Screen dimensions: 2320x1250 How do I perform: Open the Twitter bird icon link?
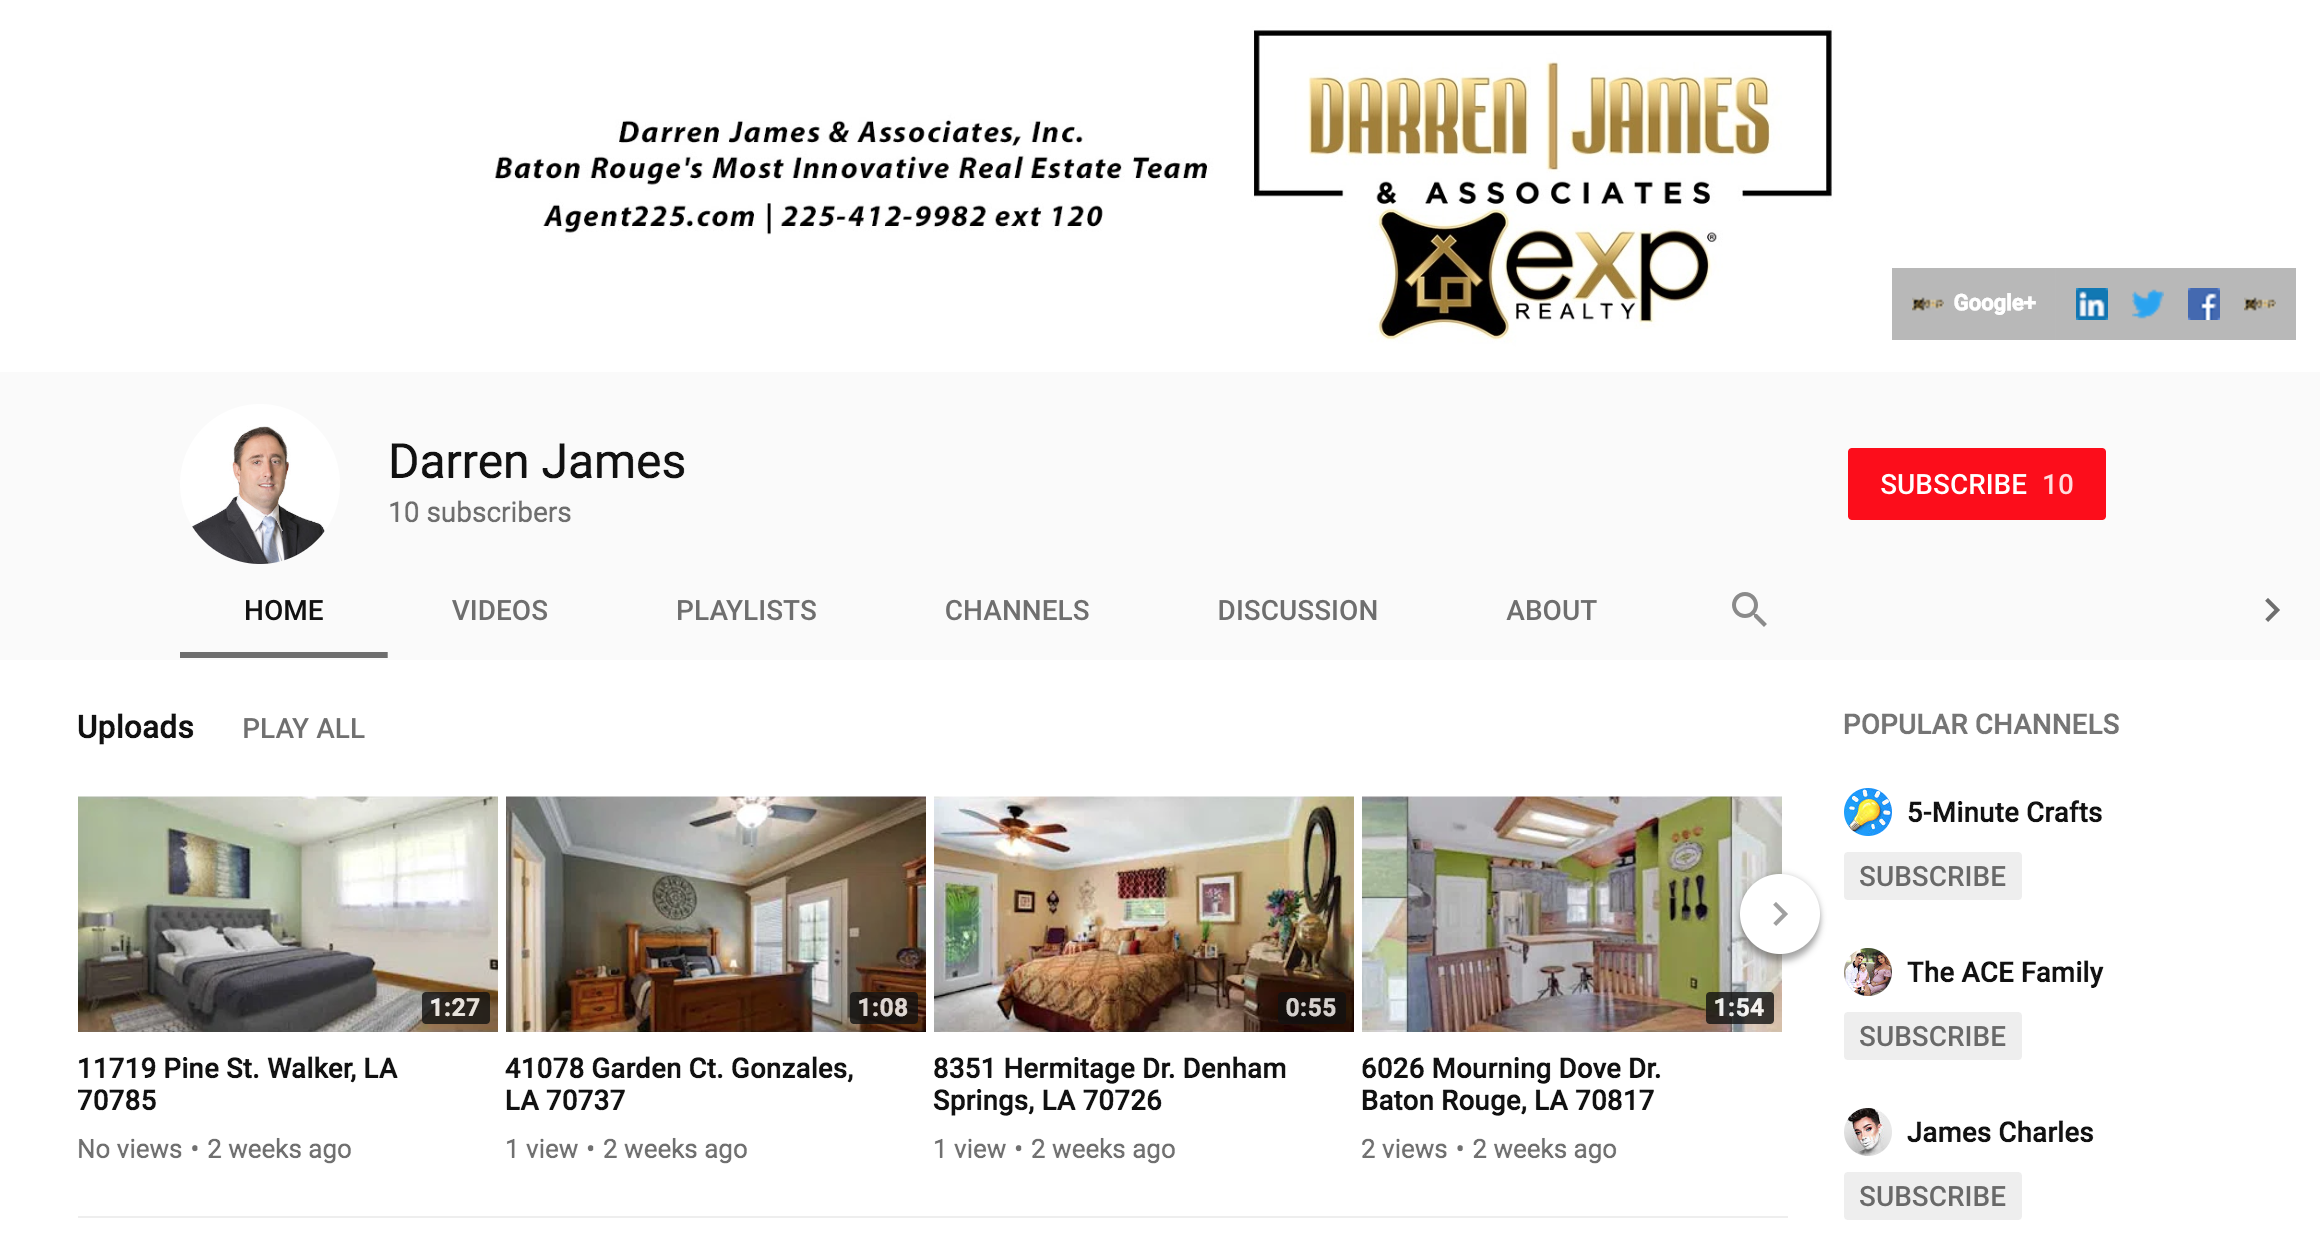pyautogui.click(x=2147, y=304)
